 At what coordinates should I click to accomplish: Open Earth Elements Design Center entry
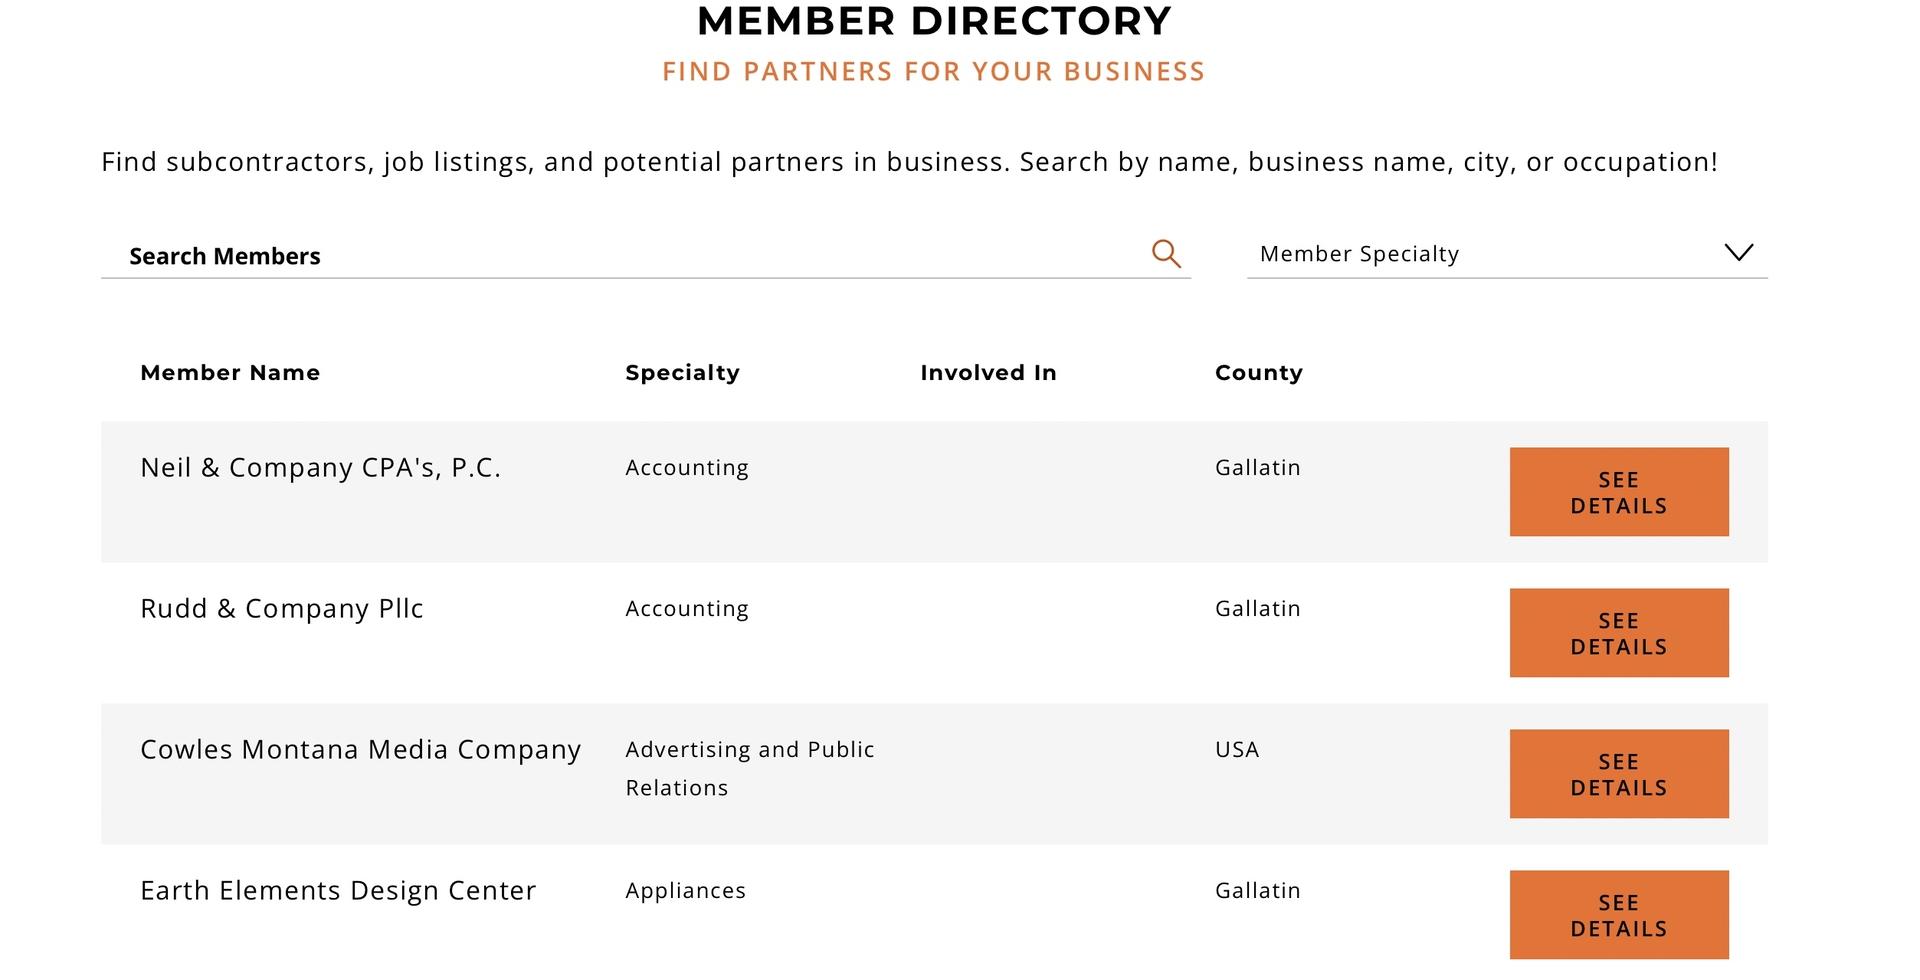[x=338, y=891]
